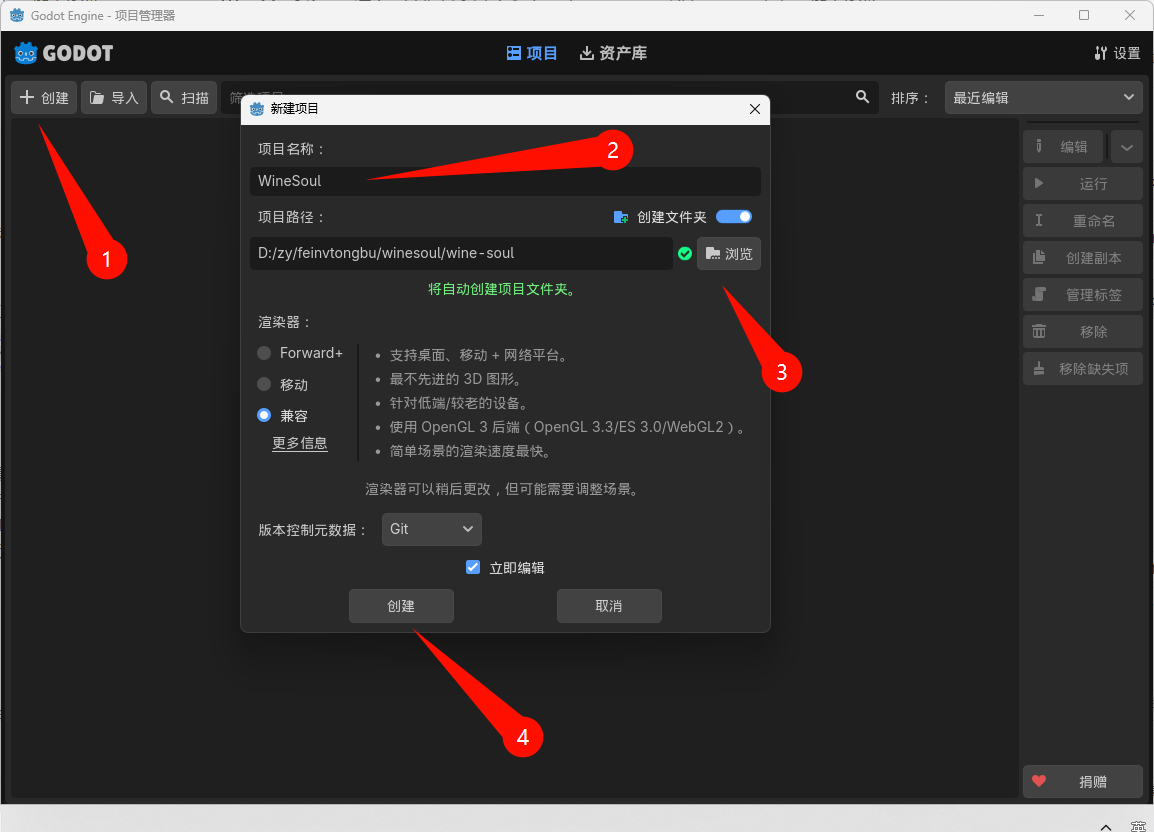
Task: Open the 最近编辑 sort dropdown
Action: pos(1044,98)
